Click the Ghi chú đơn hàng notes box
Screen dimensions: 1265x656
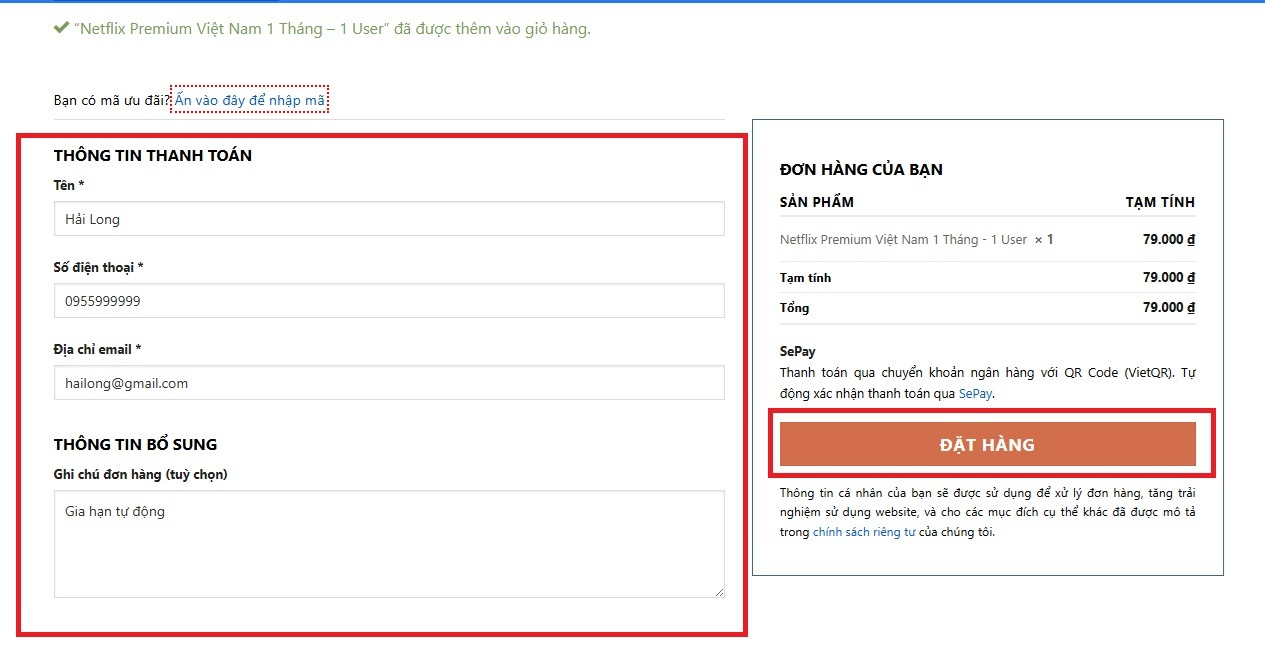tap(388, 540)
